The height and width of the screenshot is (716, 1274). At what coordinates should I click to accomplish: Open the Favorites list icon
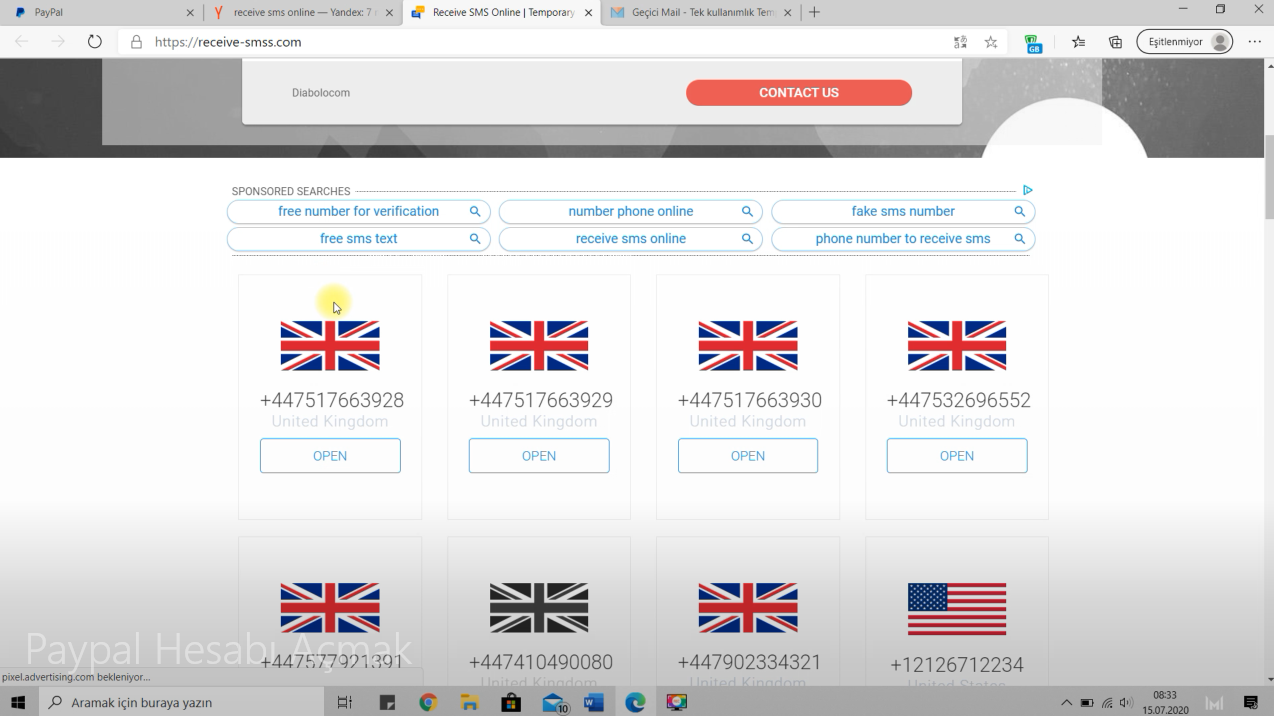click(1078, 42)
